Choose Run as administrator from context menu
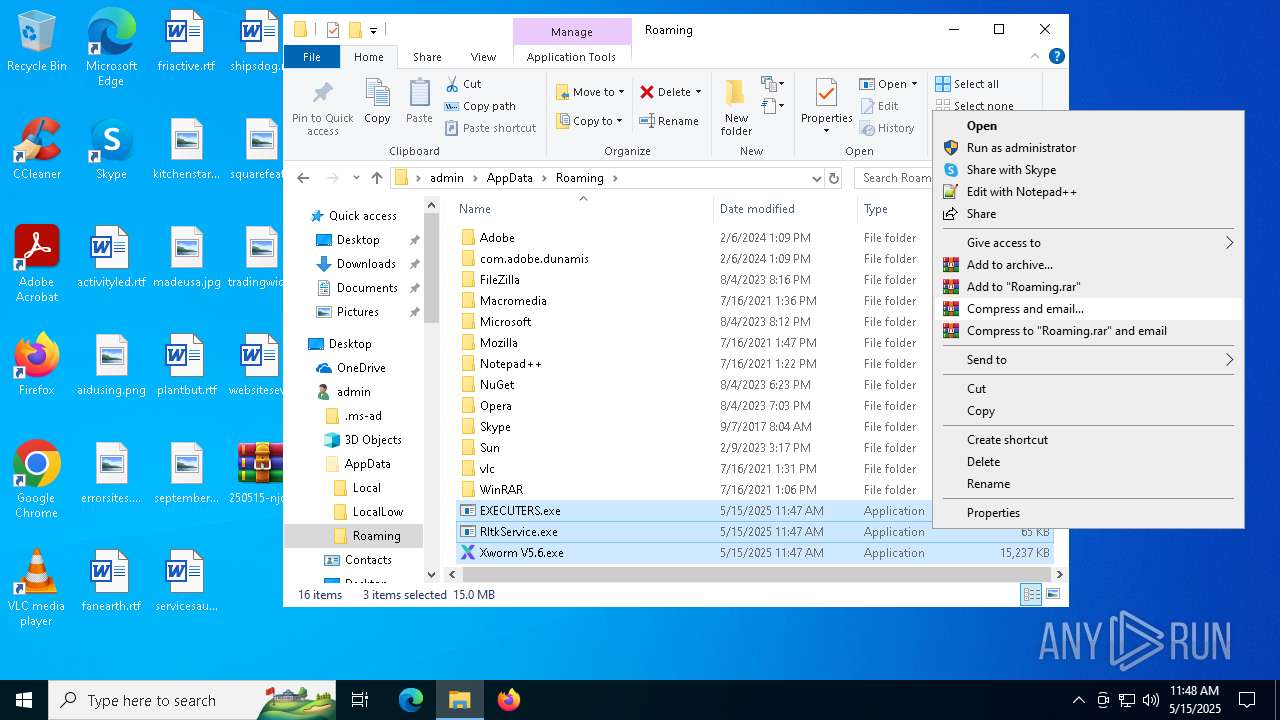This screenshot has width=1280, height=720. coord(1088,148)
